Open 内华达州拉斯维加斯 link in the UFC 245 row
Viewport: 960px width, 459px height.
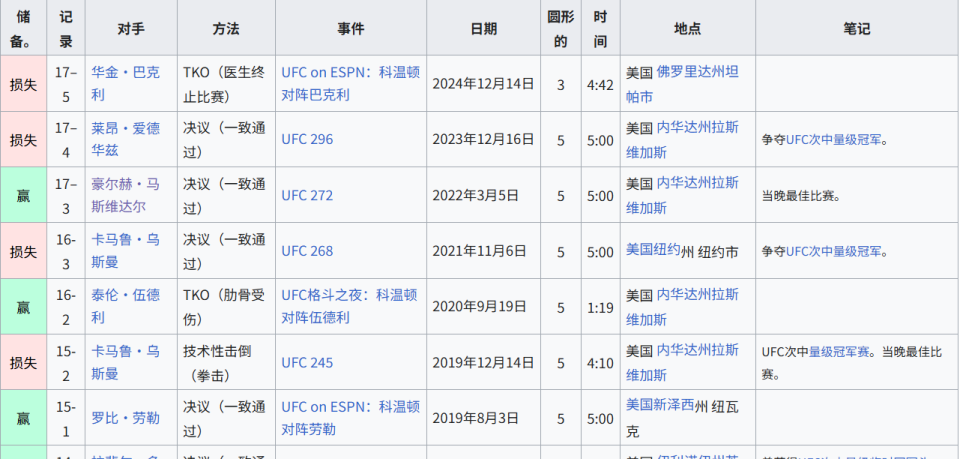[682, 362]
